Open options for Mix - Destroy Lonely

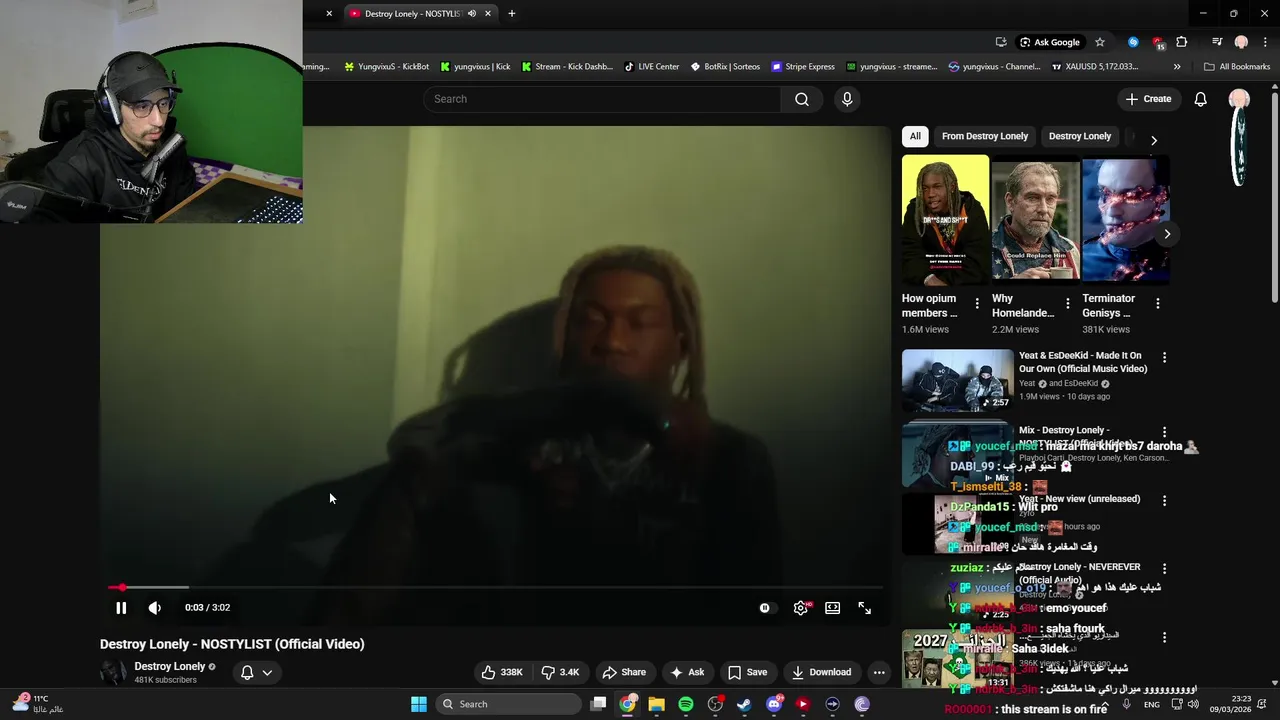tap(1164, 433)
